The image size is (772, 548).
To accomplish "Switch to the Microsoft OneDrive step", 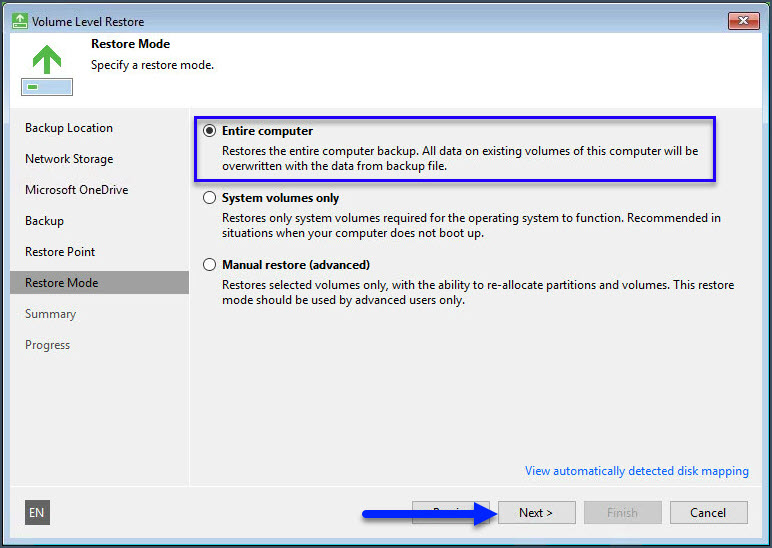I will click(x=76, y=190).
